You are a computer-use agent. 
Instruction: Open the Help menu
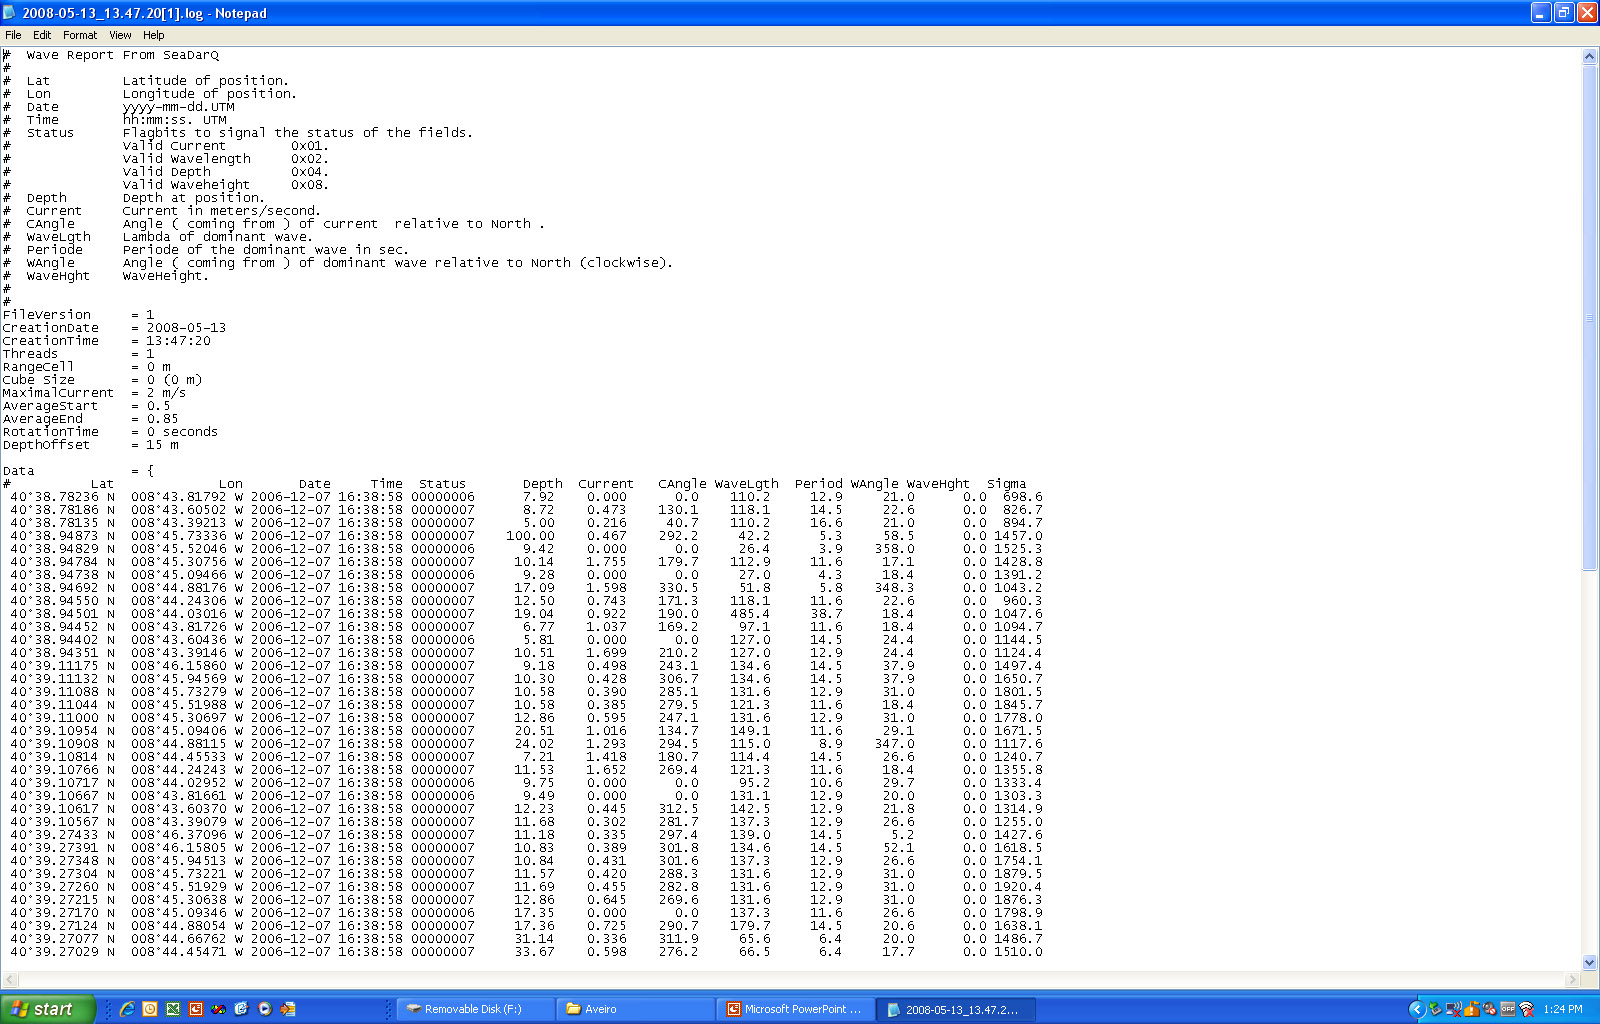153,35
